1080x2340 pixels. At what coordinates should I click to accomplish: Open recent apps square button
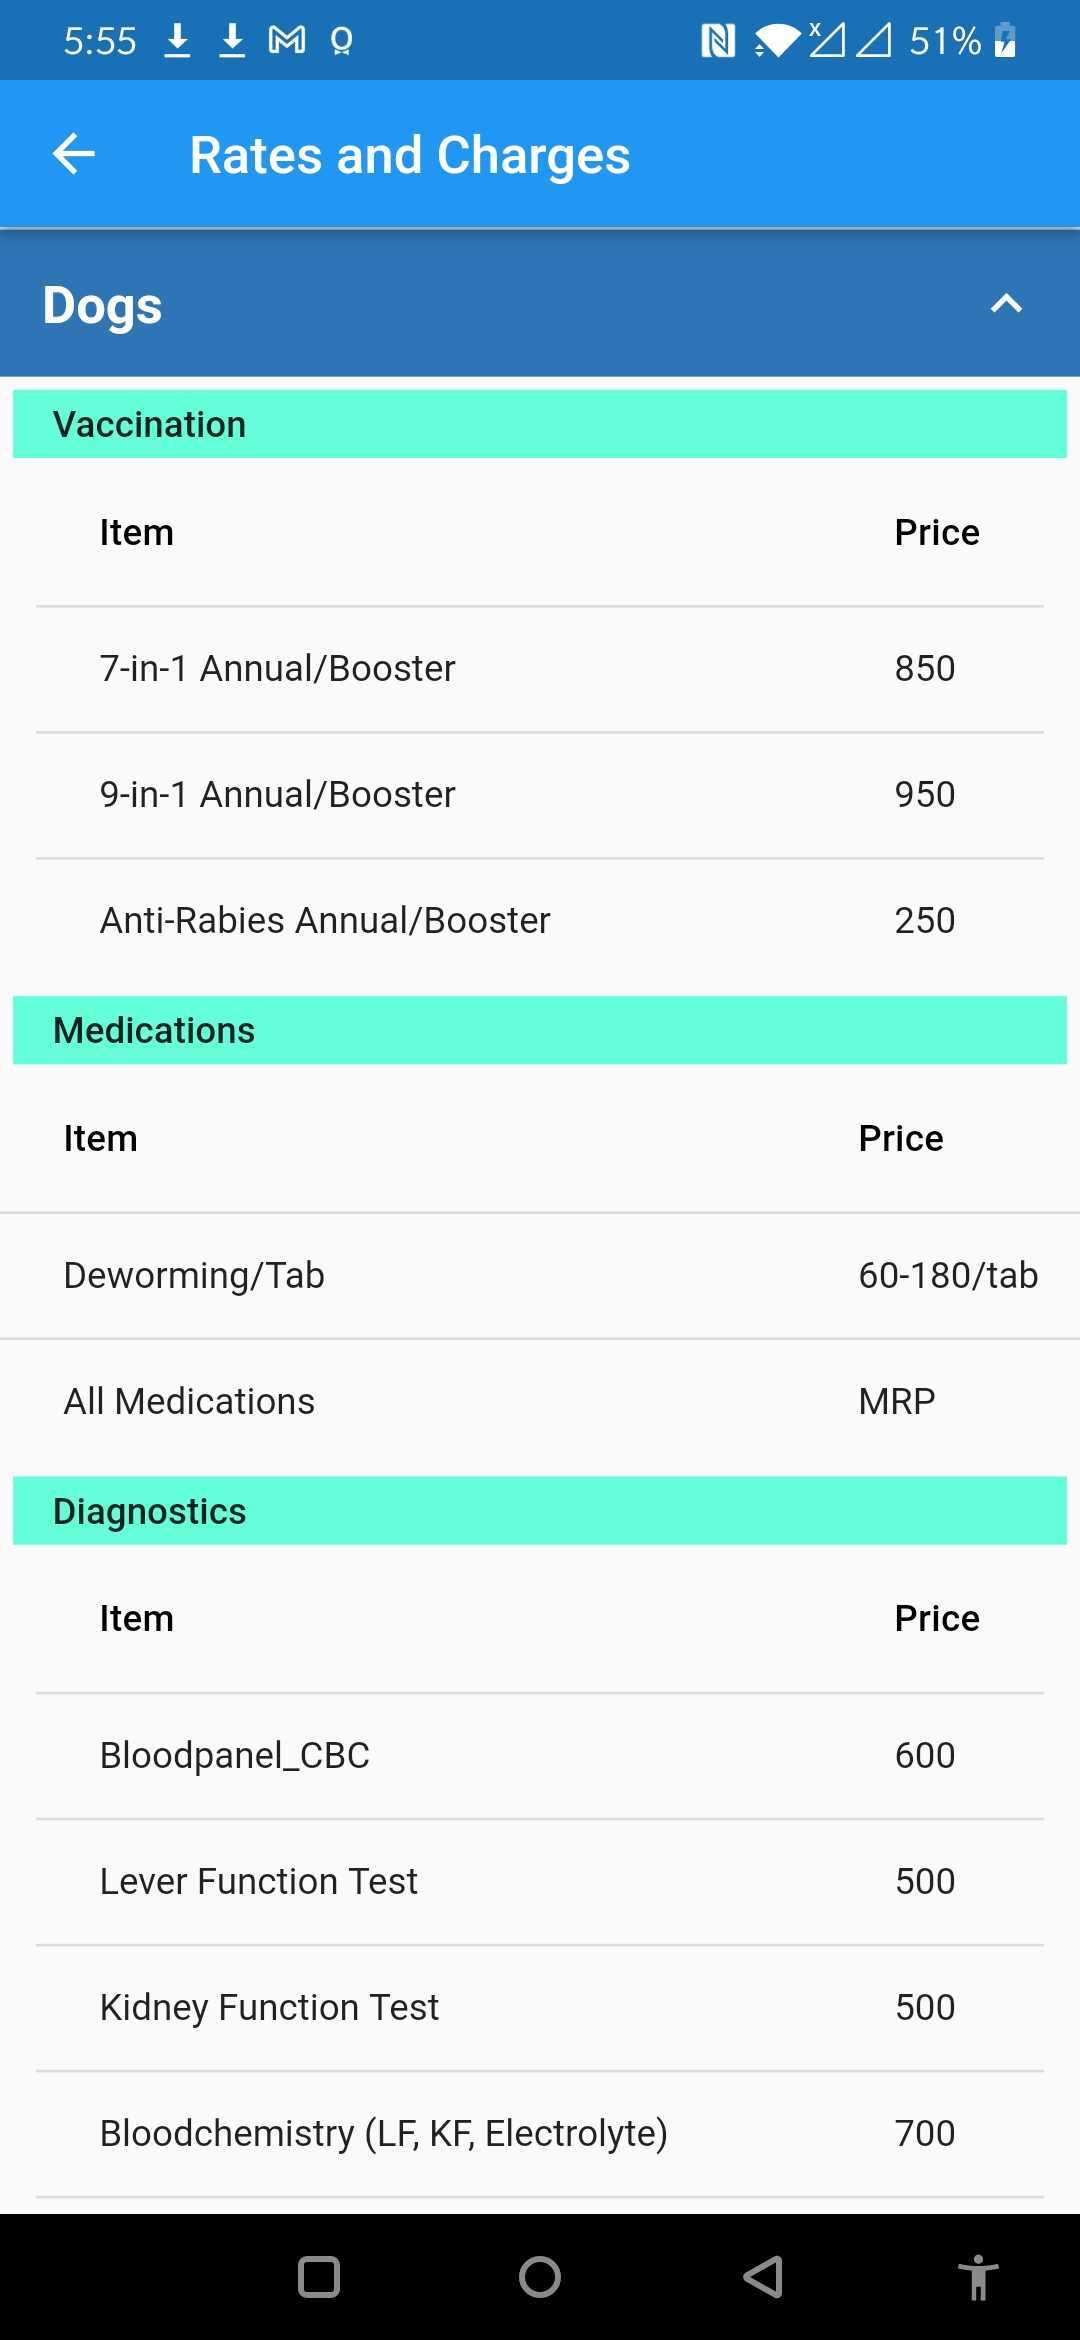pos(319,2277)
